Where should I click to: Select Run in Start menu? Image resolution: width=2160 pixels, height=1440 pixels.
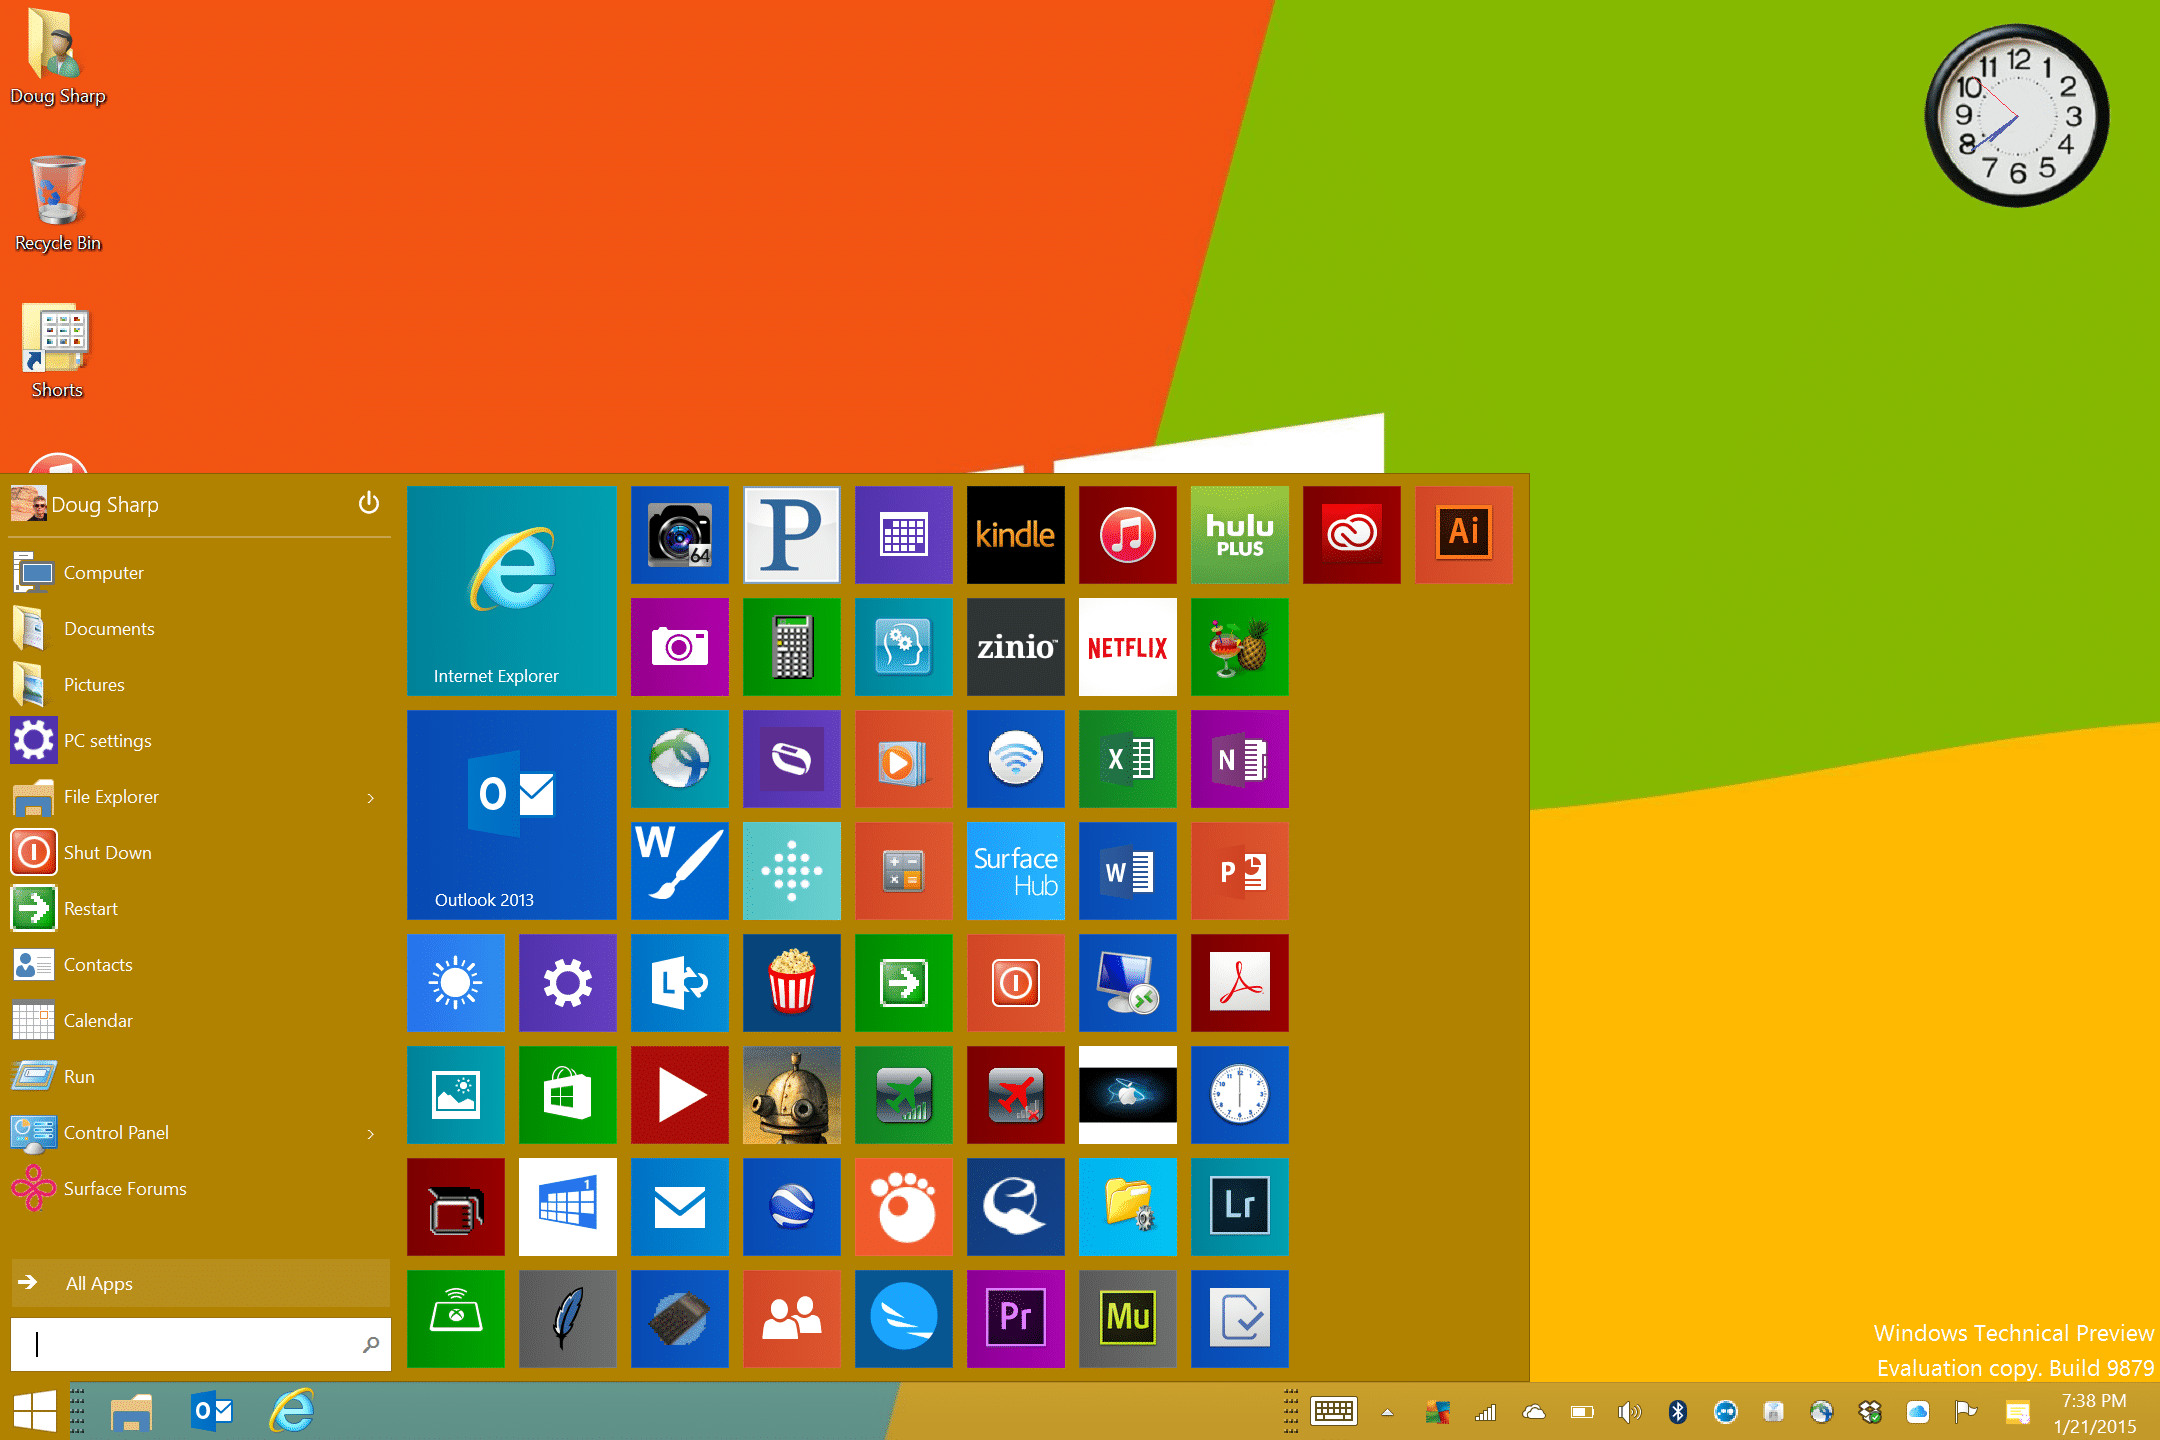tap(200, 1077)
